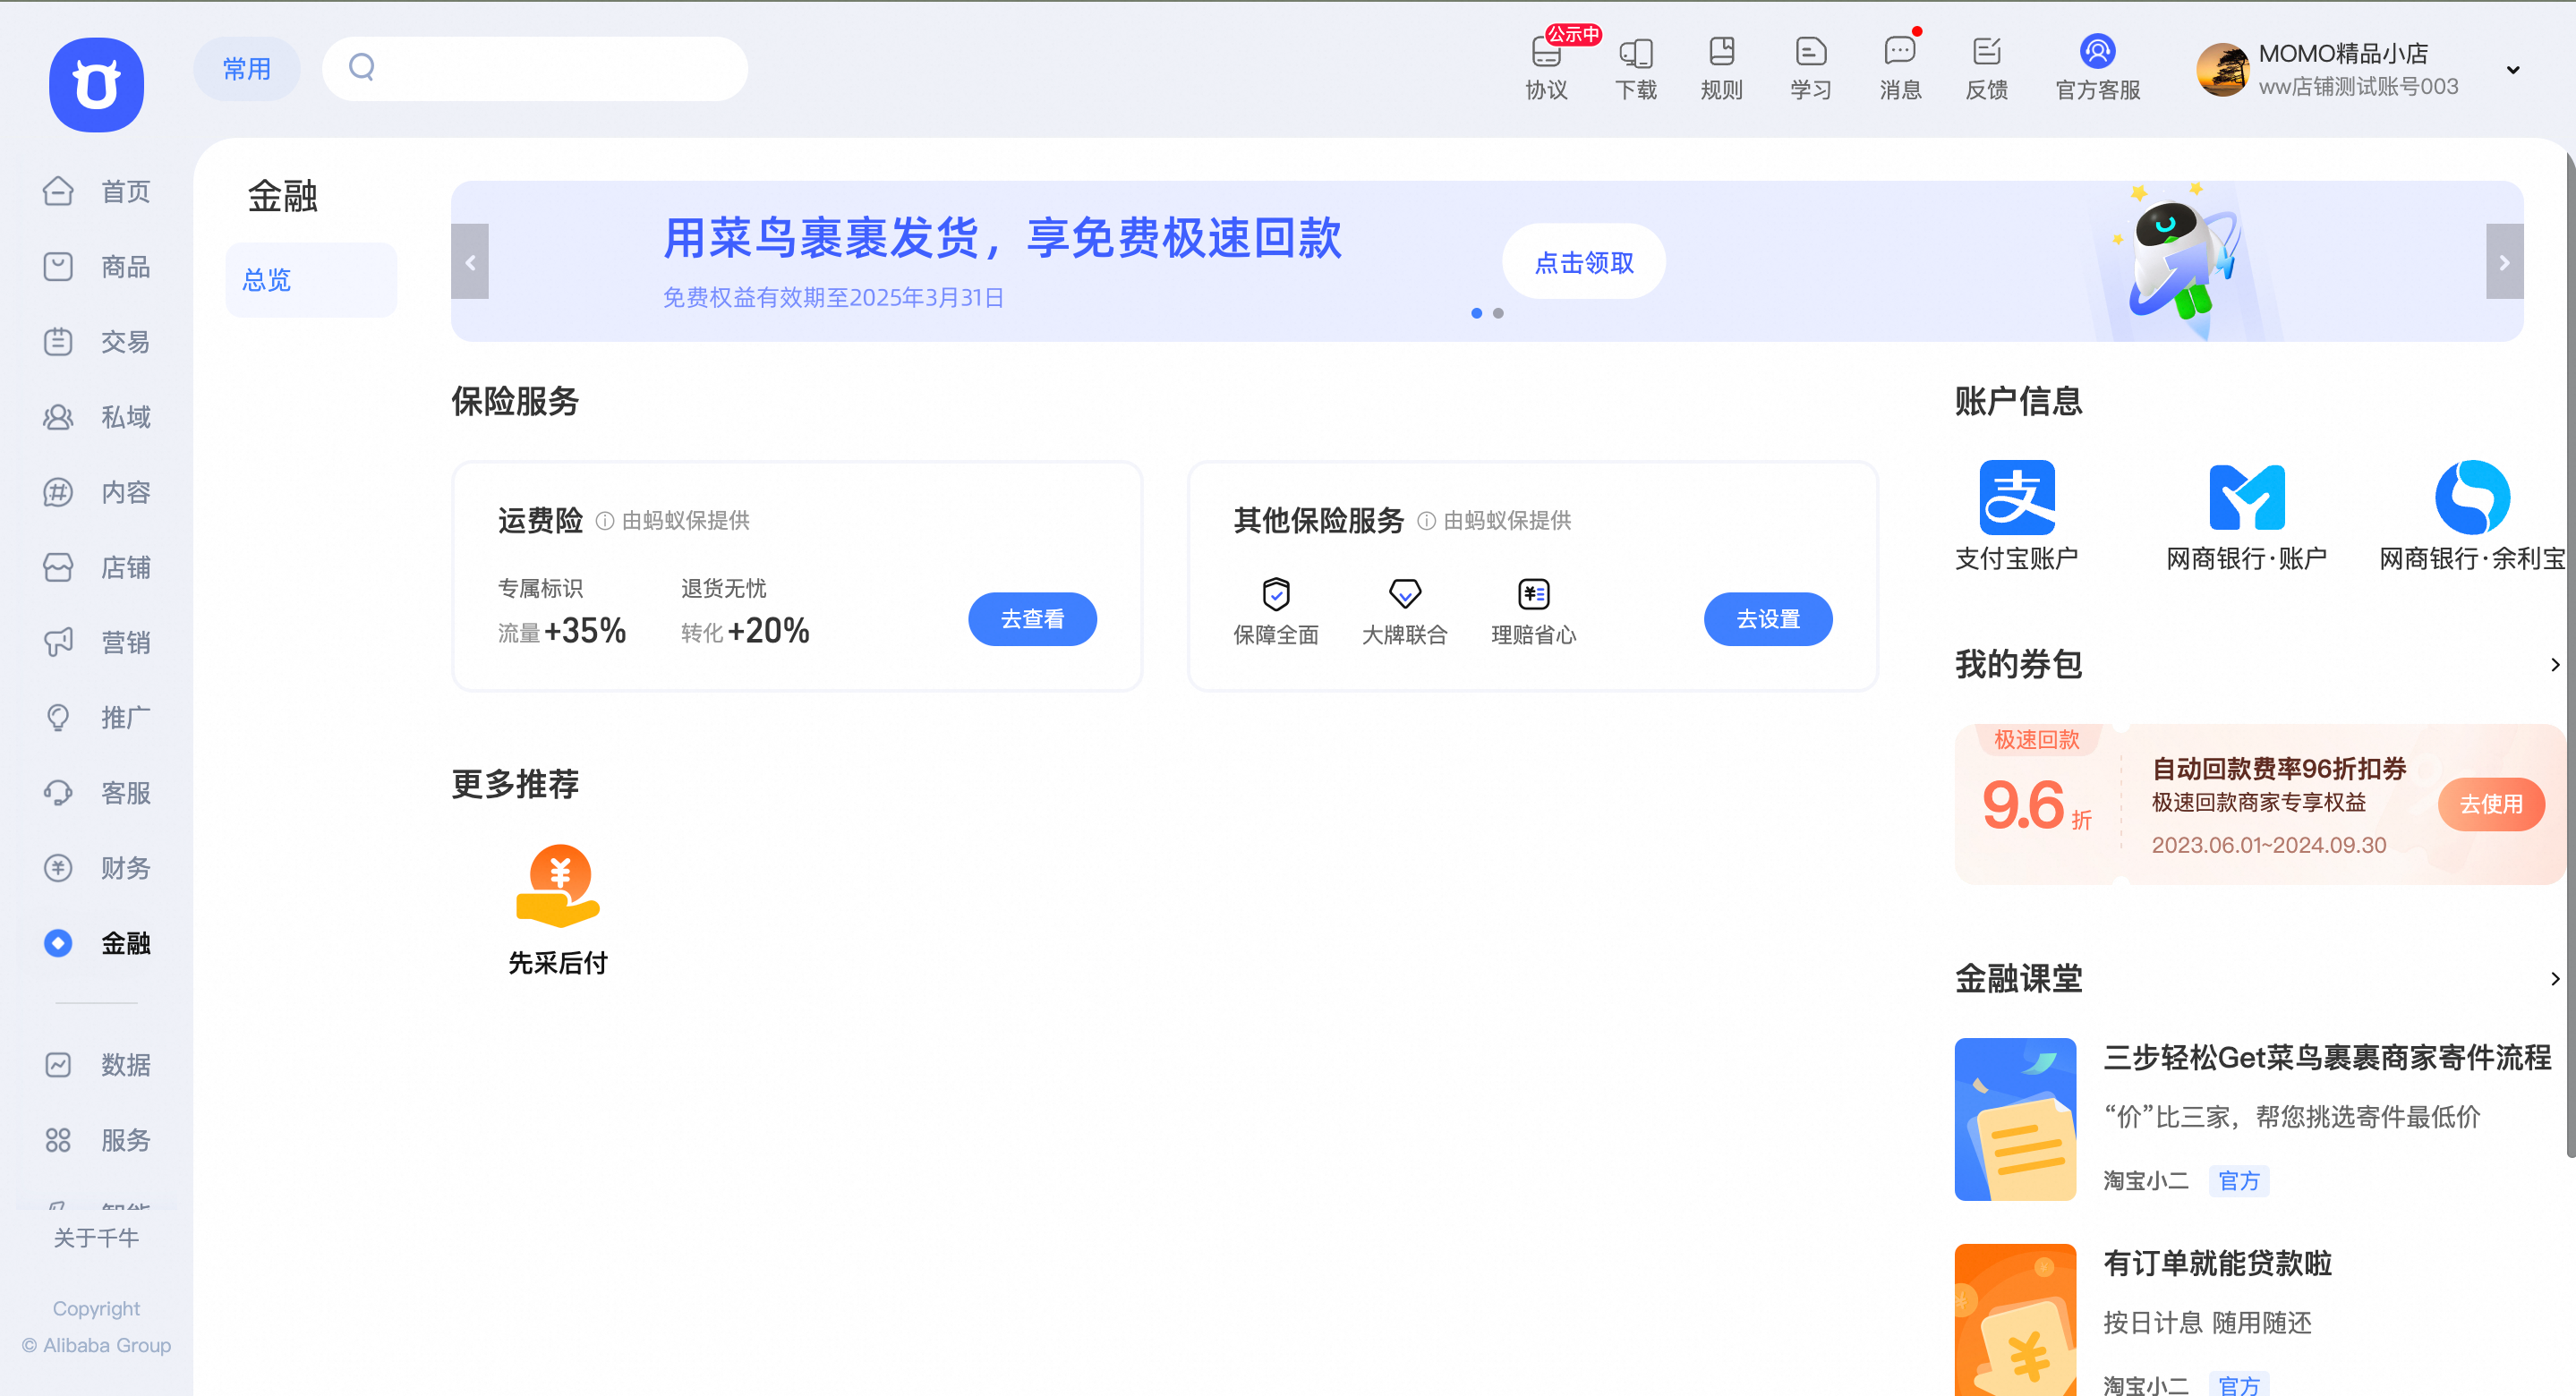Open the 反馈 feedback icon
2576x1396 pixels.
pos(1986,68)
